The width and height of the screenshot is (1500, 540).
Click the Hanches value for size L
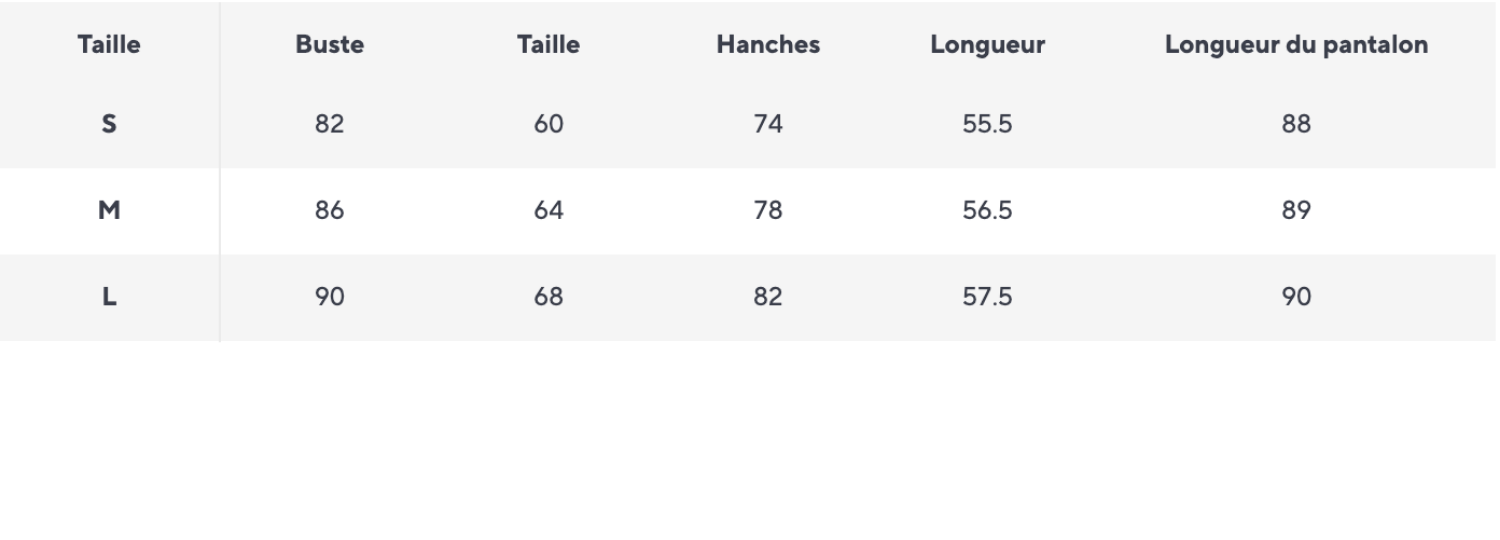pos(768,297)
